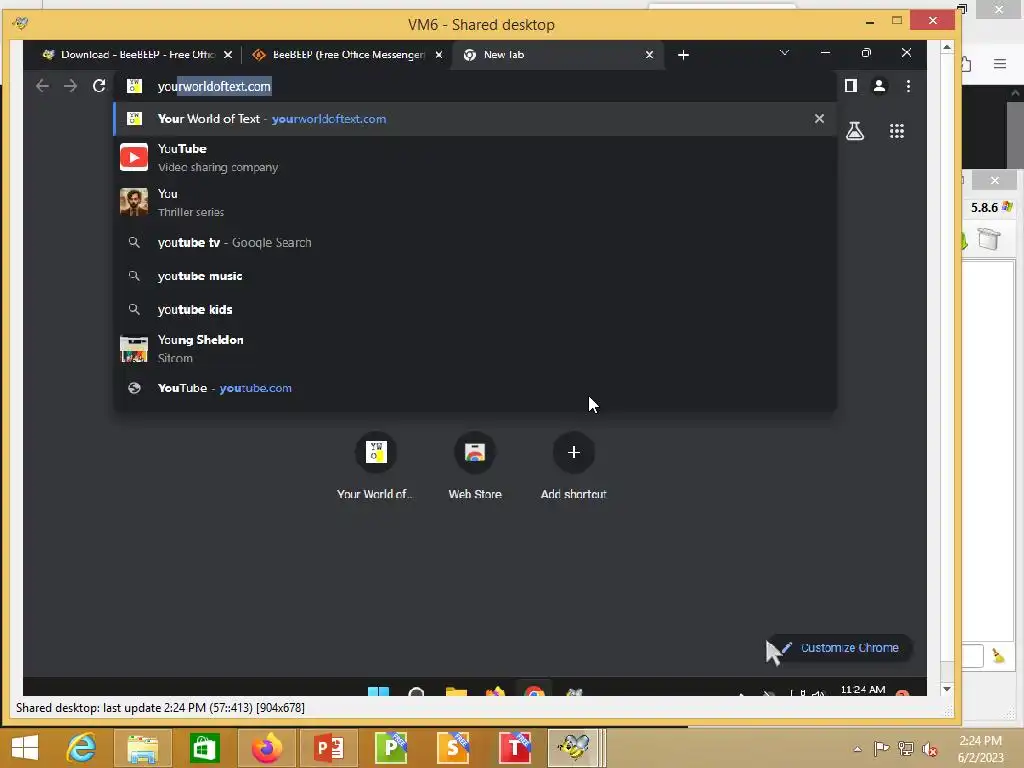Select the youtube kids suggestion
1024x768 pixels.
[x=475, y=310]
